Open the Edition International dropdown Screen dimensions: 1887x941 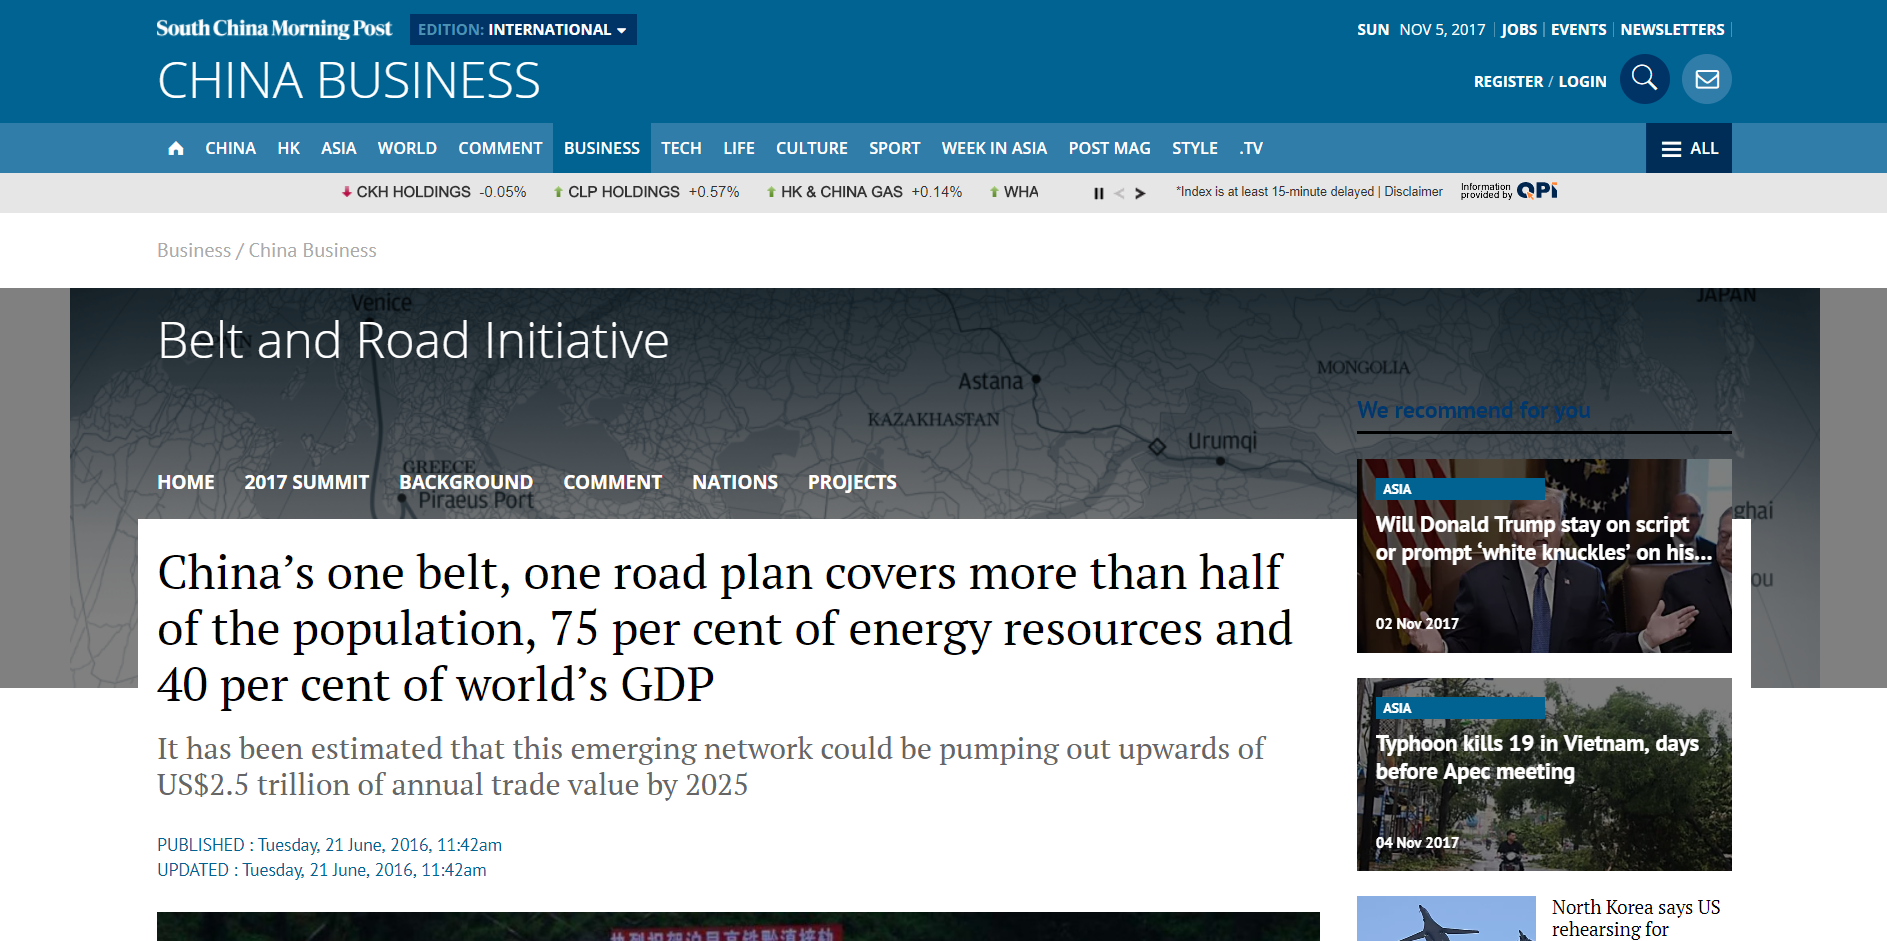pyautogui.click(x=522, y=30)
